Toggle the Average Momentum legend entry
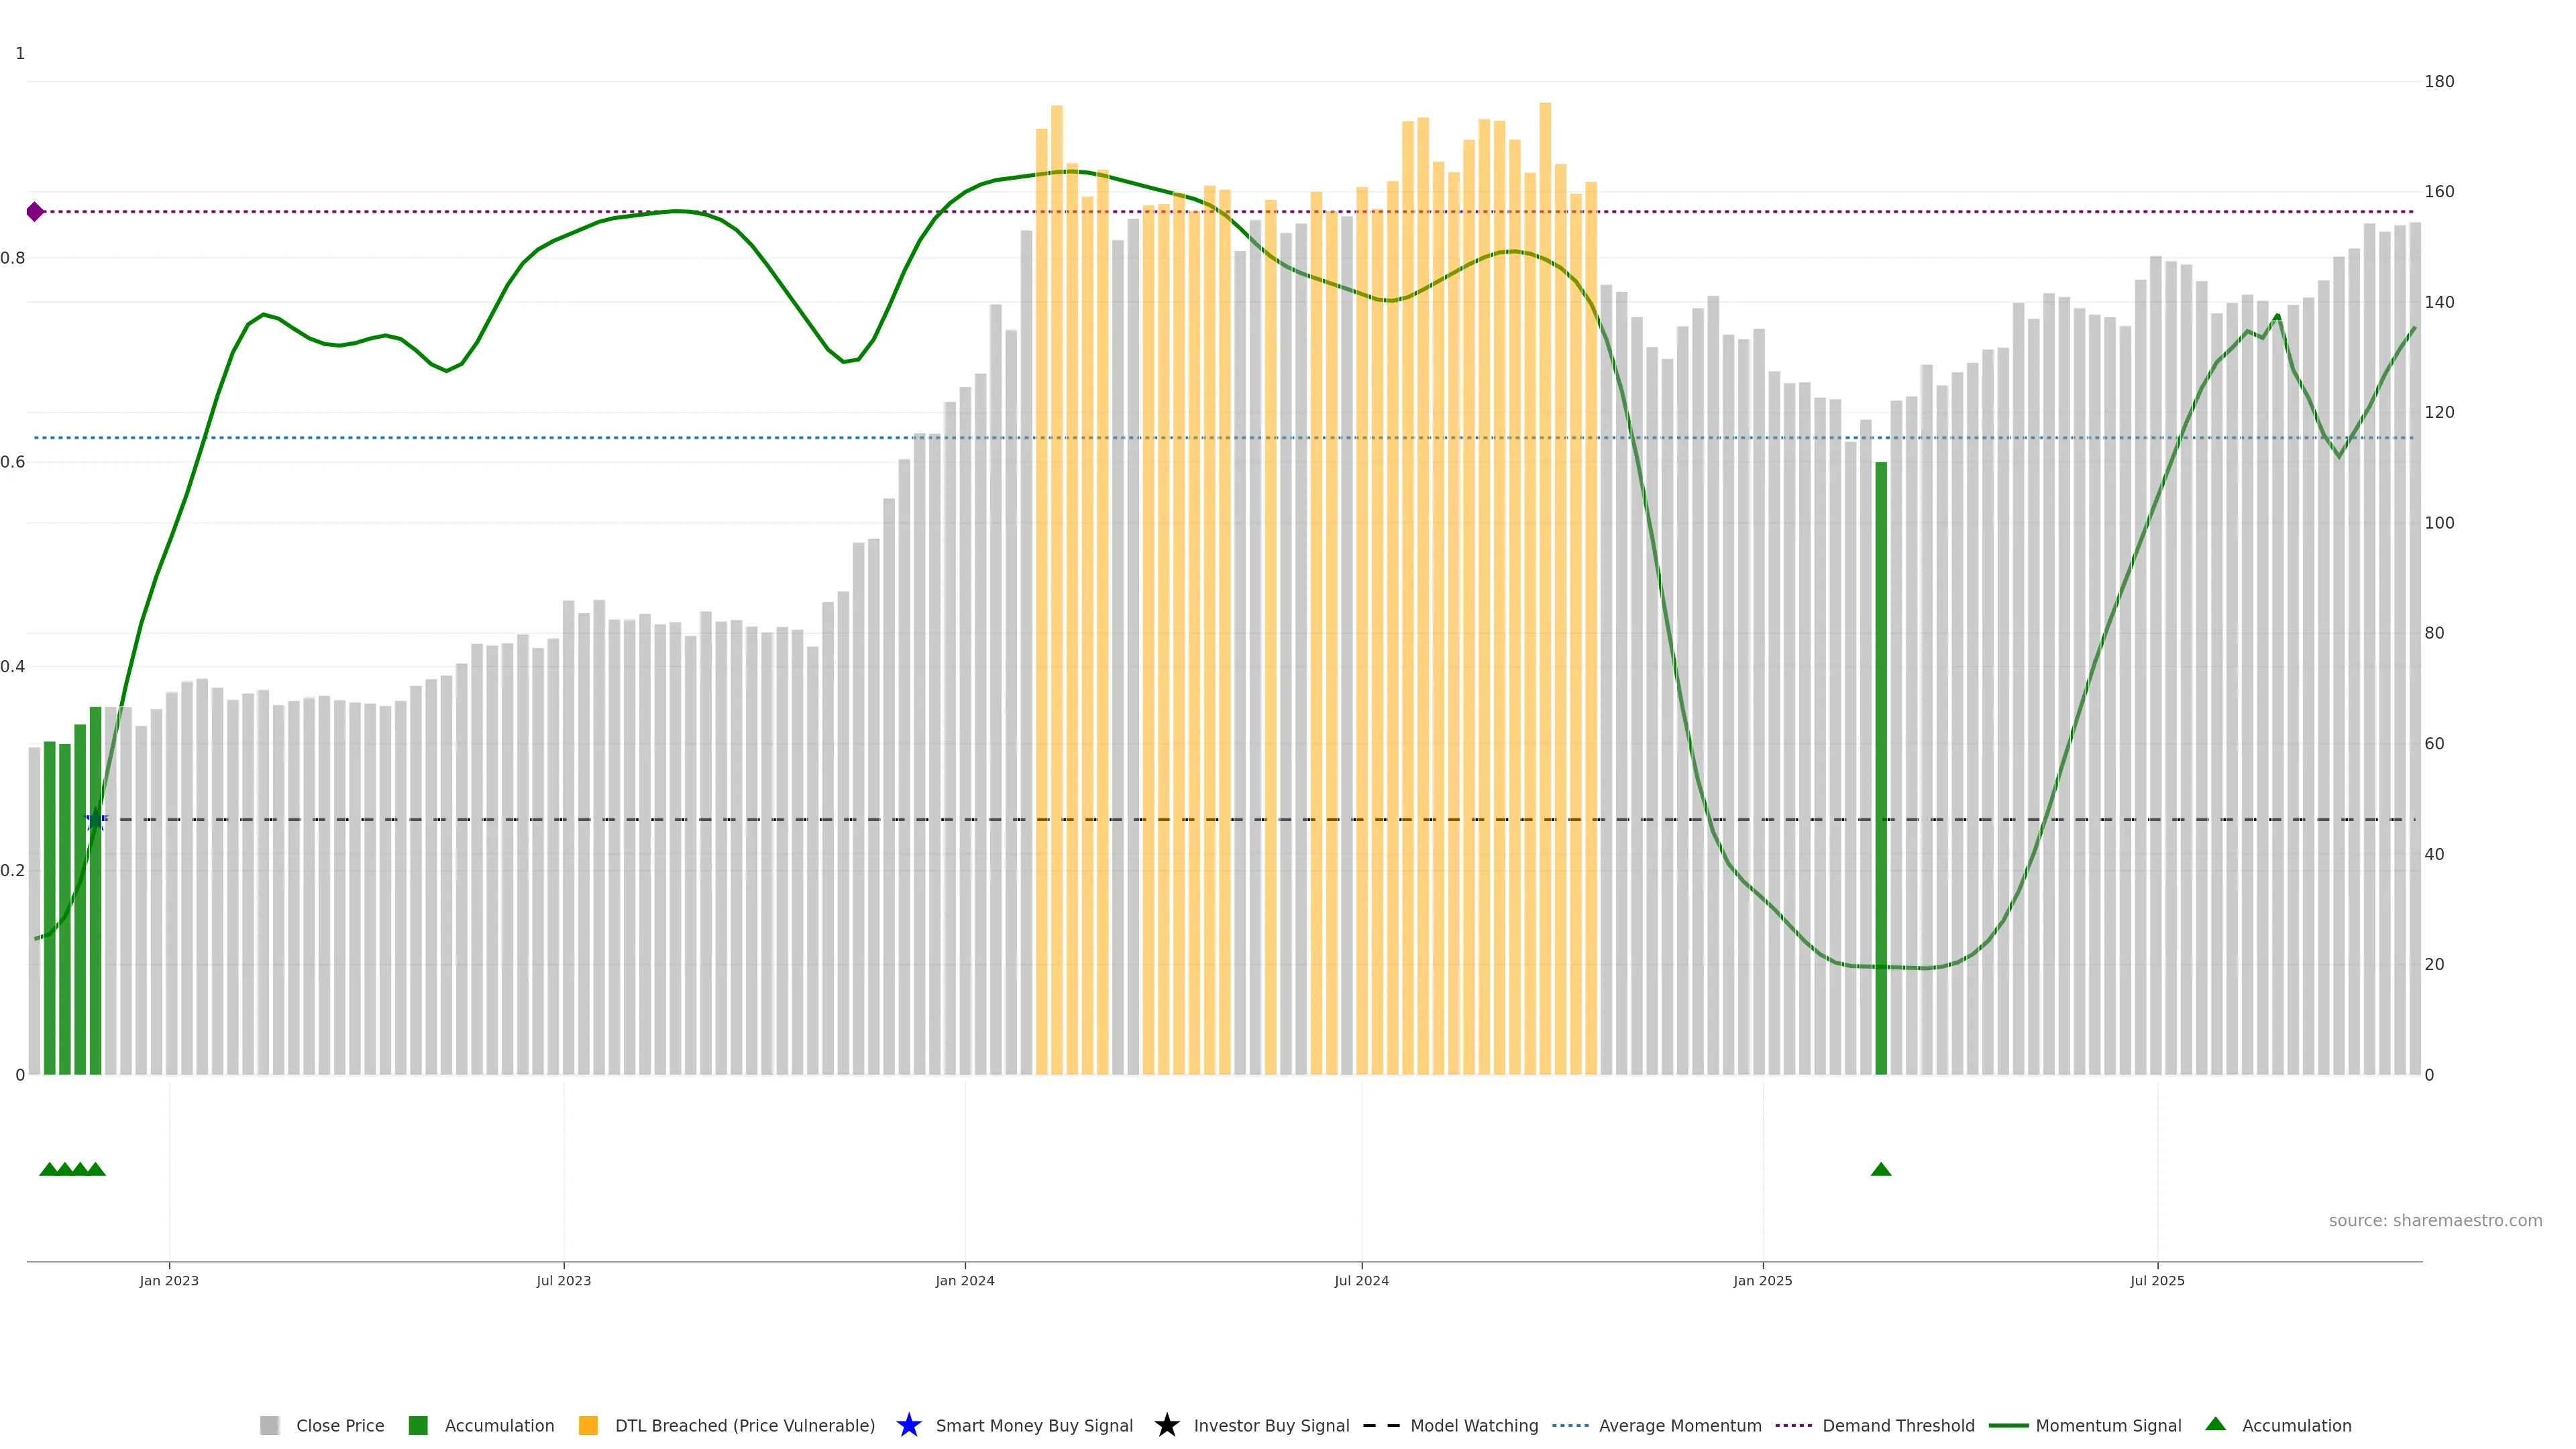 pos(1679,1425)
